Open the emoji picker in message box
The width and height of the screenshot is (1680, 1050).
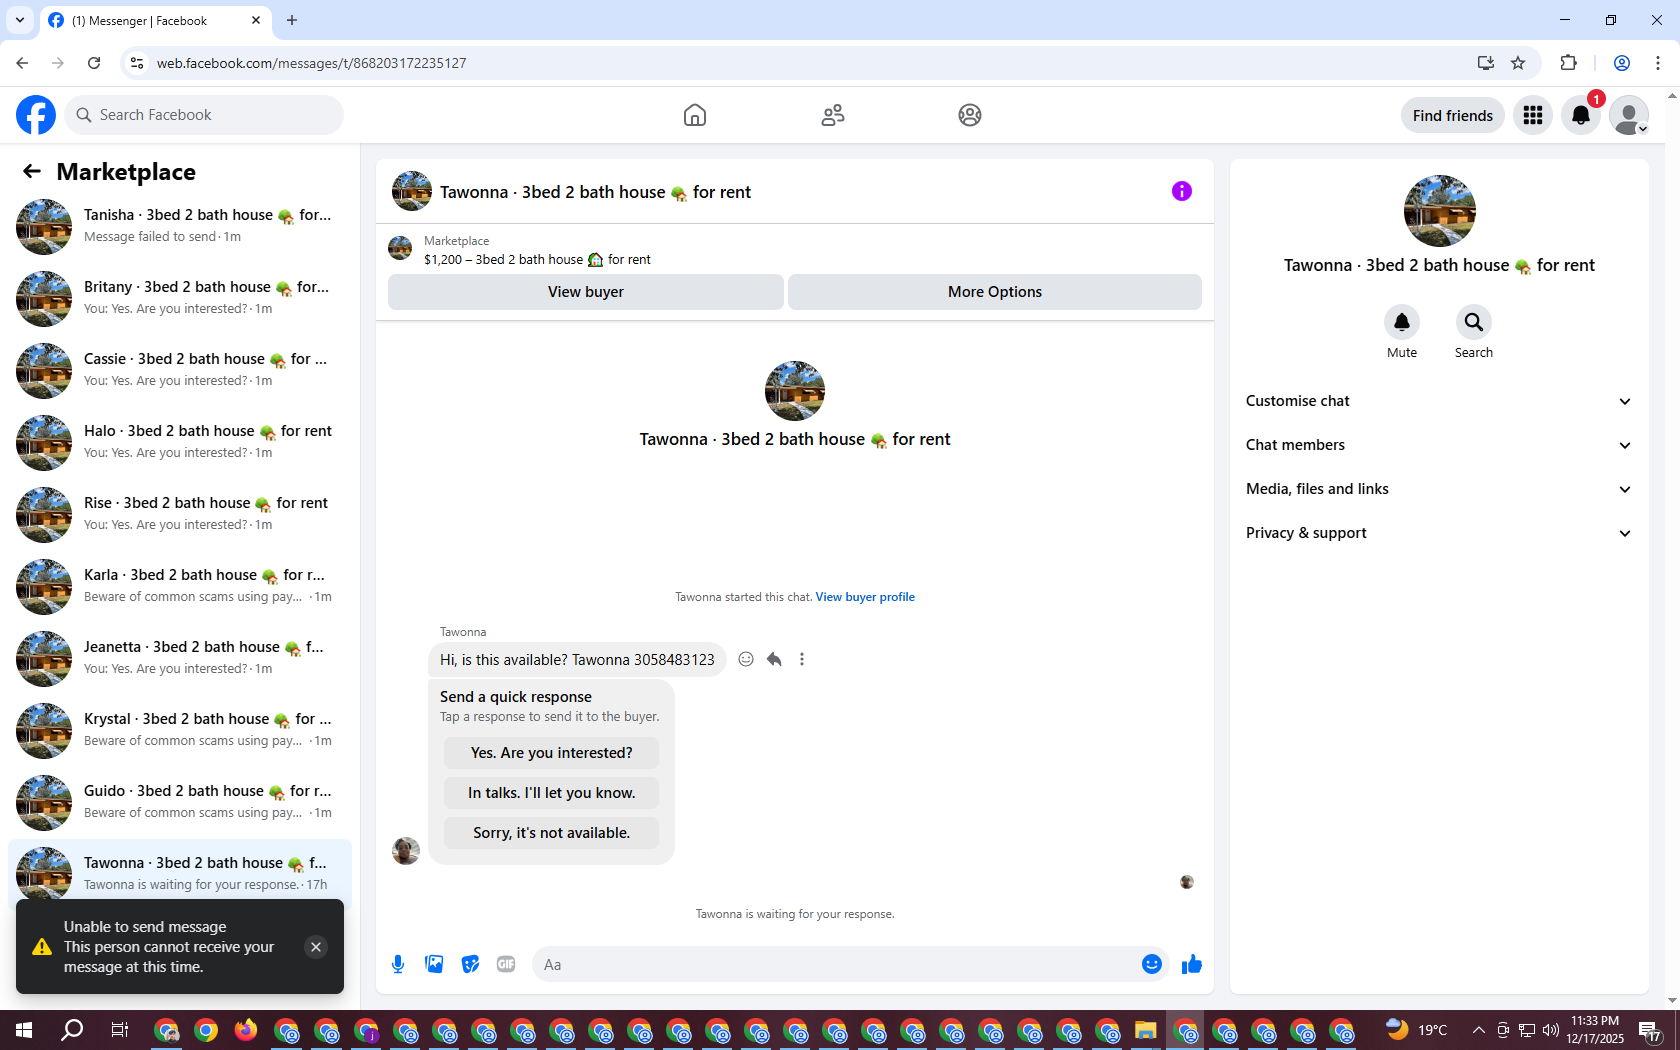(1152, 964)
